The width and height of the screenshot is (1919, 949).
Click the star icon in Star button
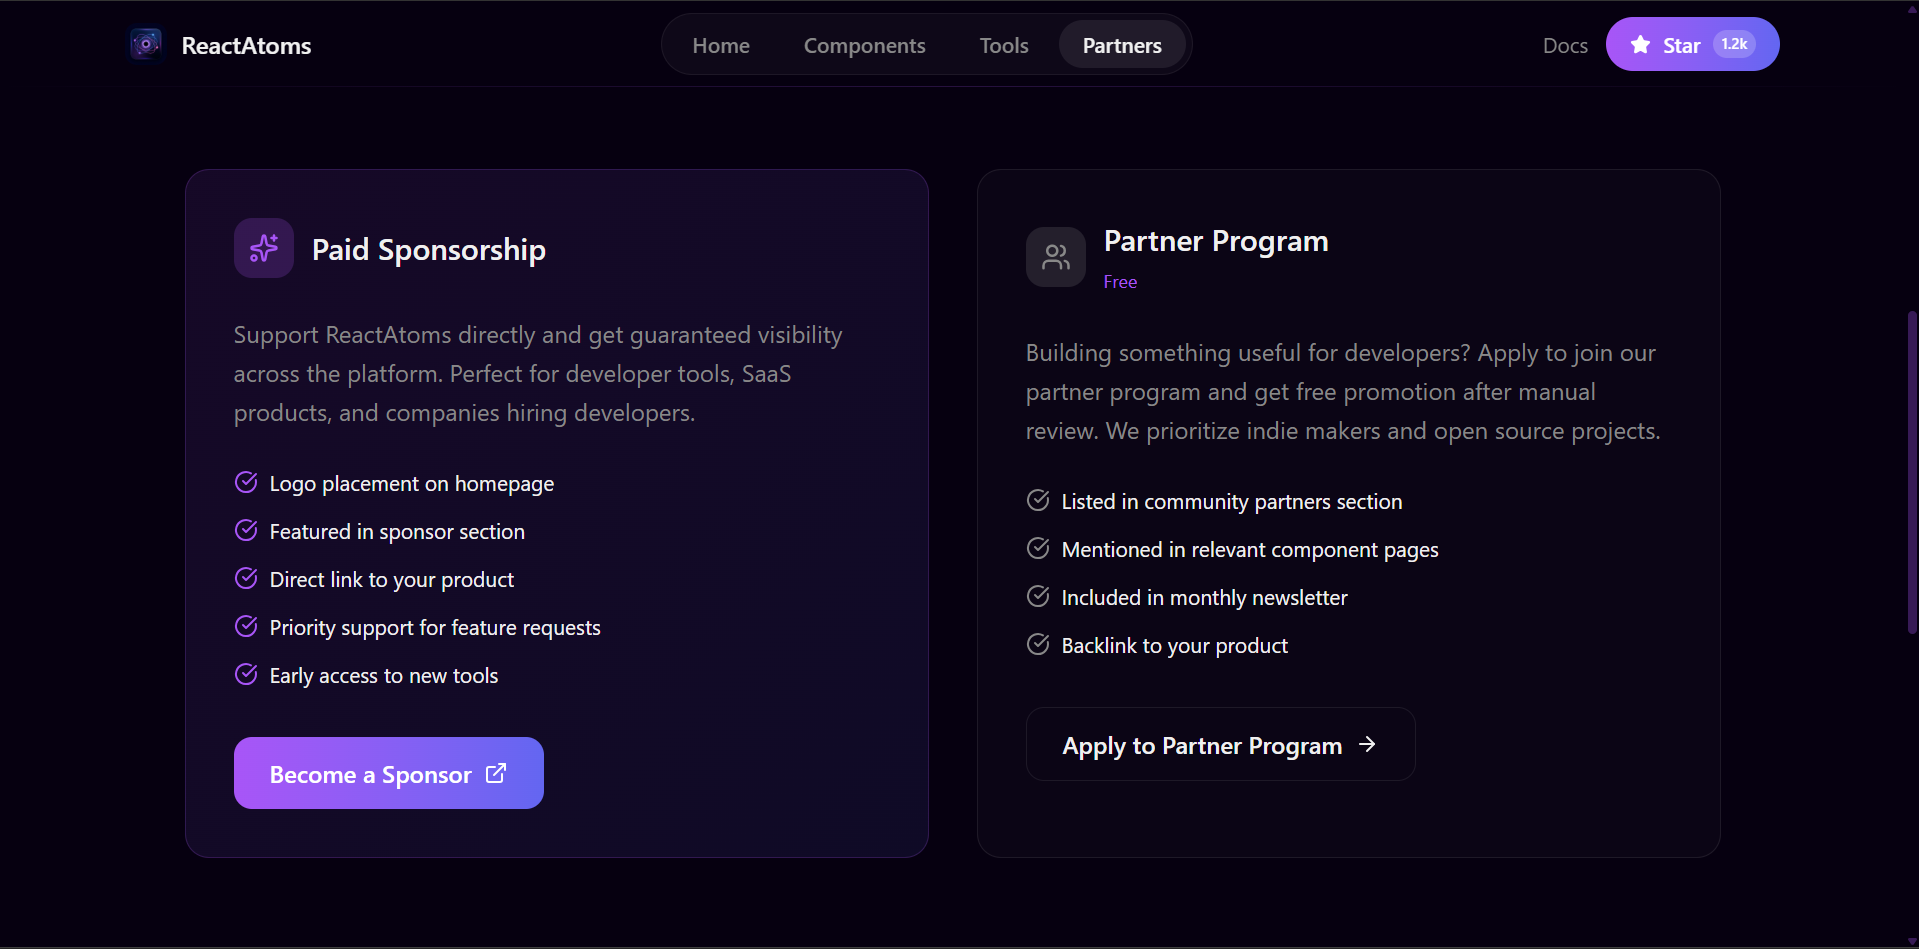1640,45
